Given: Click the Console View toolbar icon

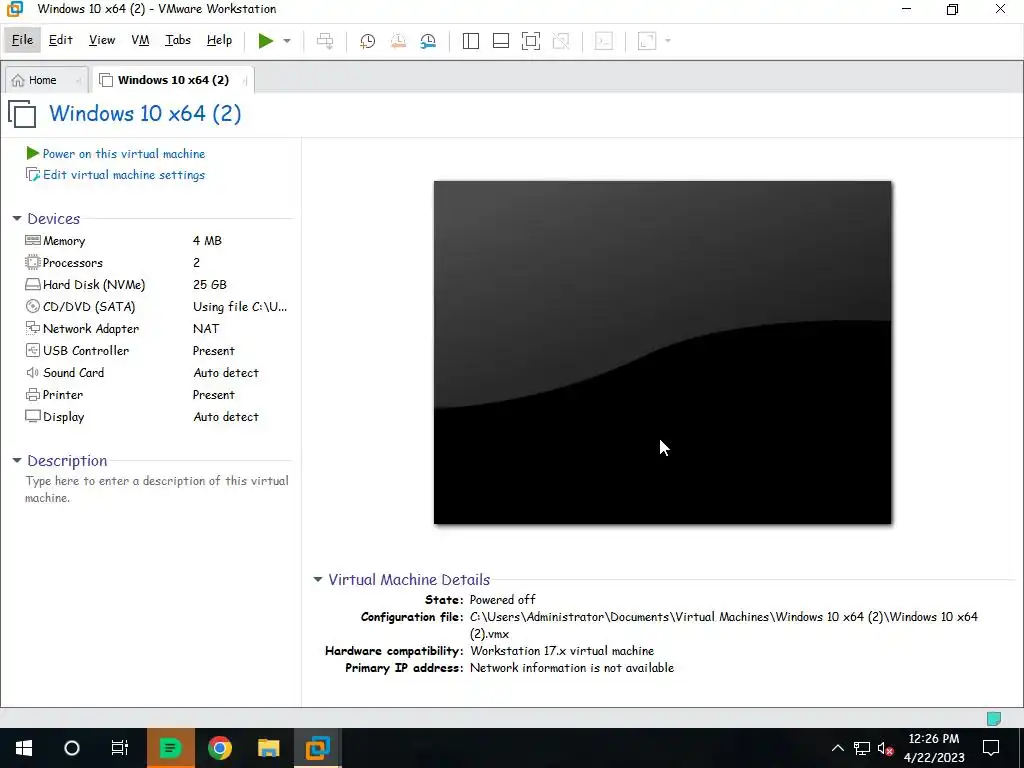Looking at the screenshot, I should click(x=604, y=41).
